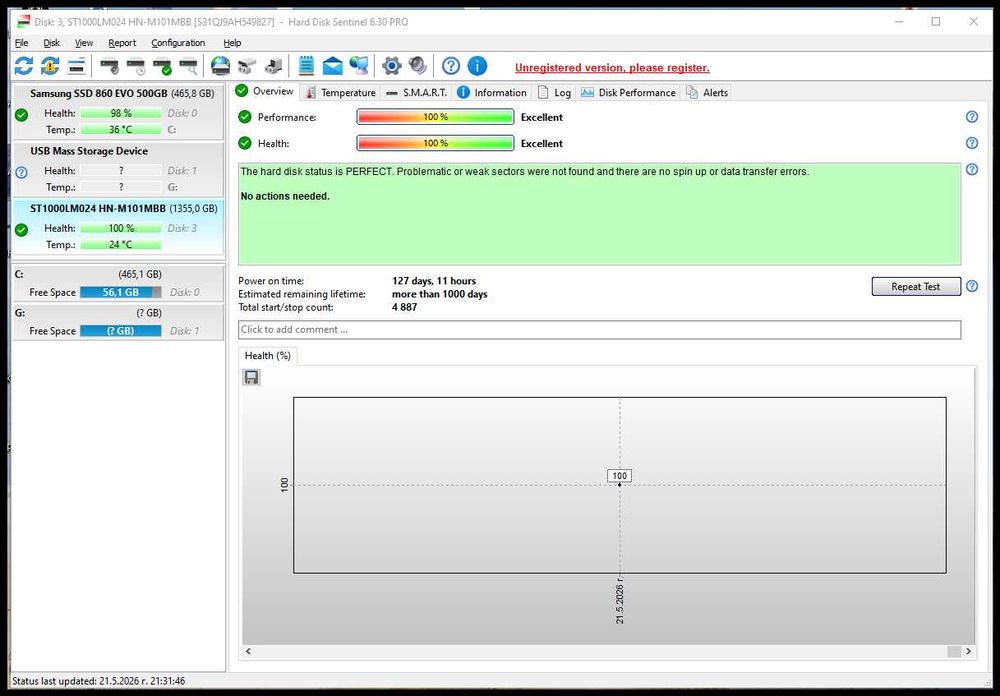Open settings with the gear icon

(x=392, y=66)
